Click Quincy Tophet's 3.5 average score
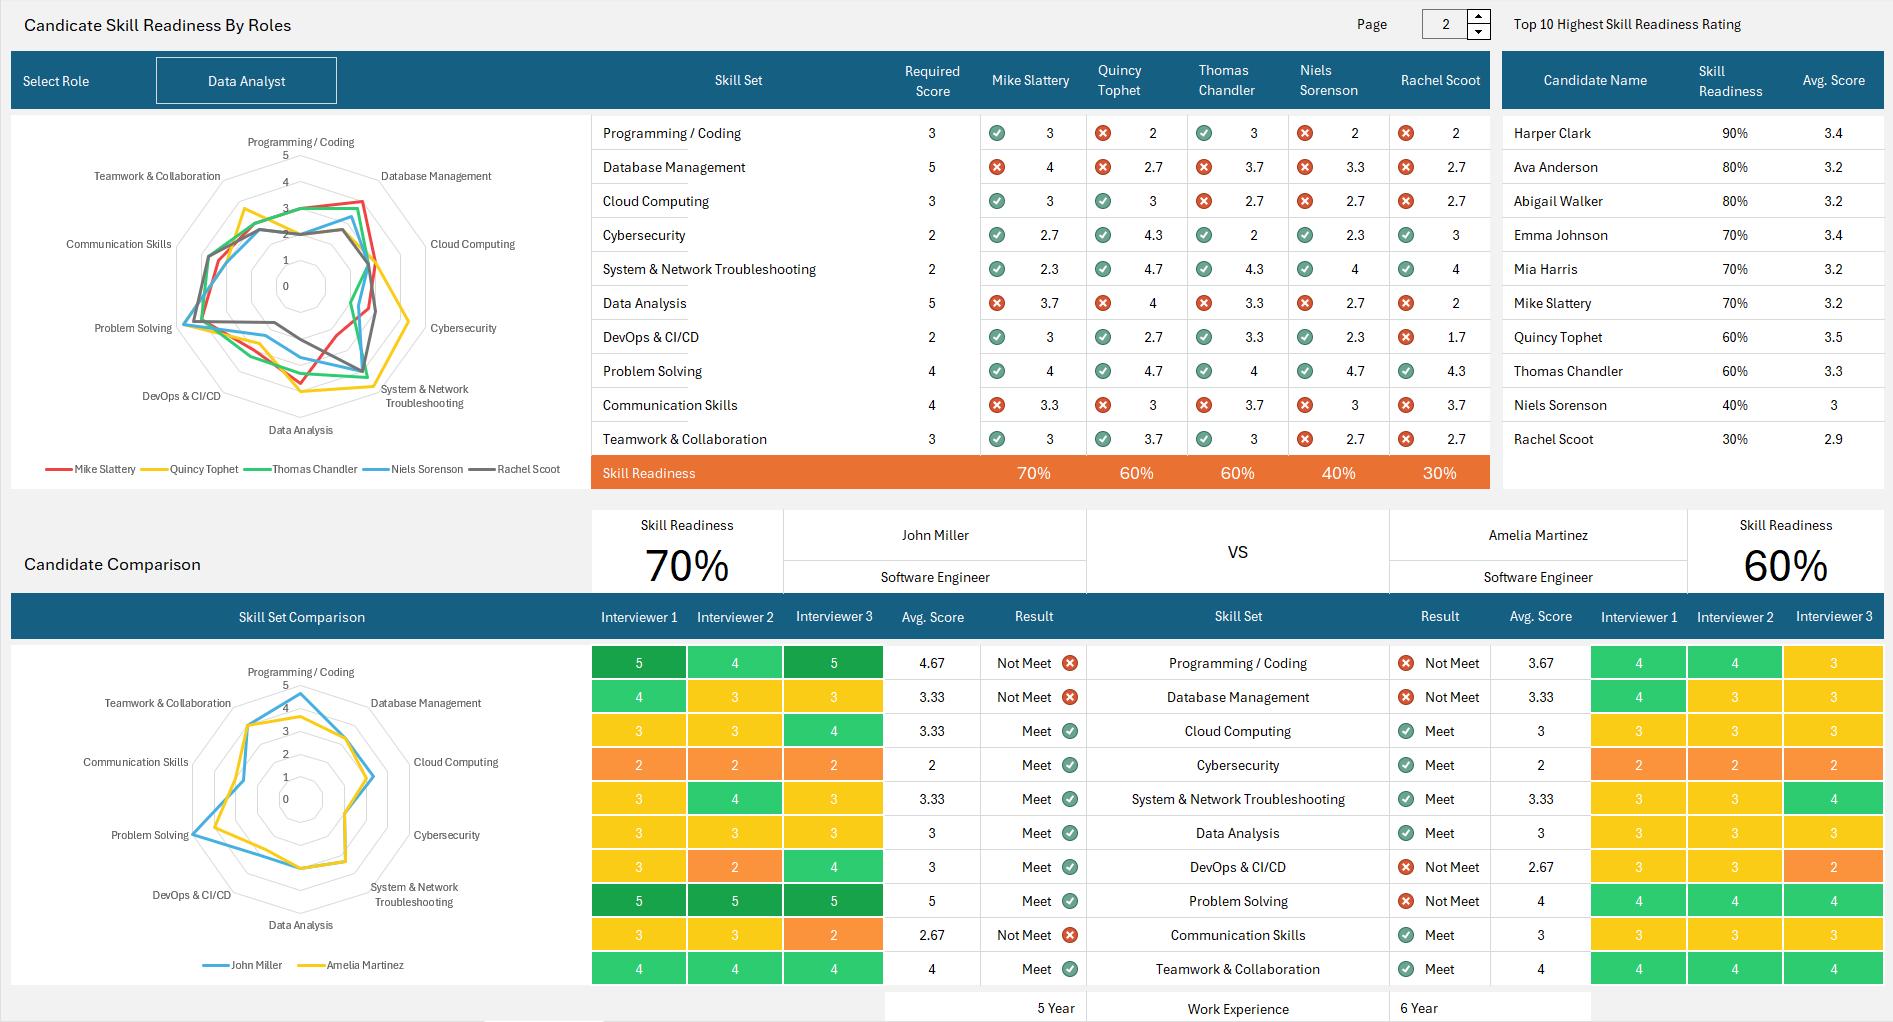The height and width of the screenshot is (1022, 1893). pyautogui.click(x=1832, y=337)
